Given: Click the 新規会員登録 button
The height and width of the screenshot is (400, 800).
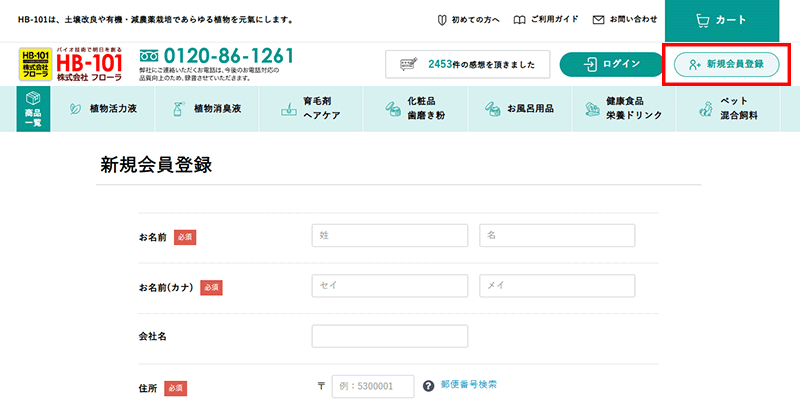Looking at the screenshot, I should 726,64.
